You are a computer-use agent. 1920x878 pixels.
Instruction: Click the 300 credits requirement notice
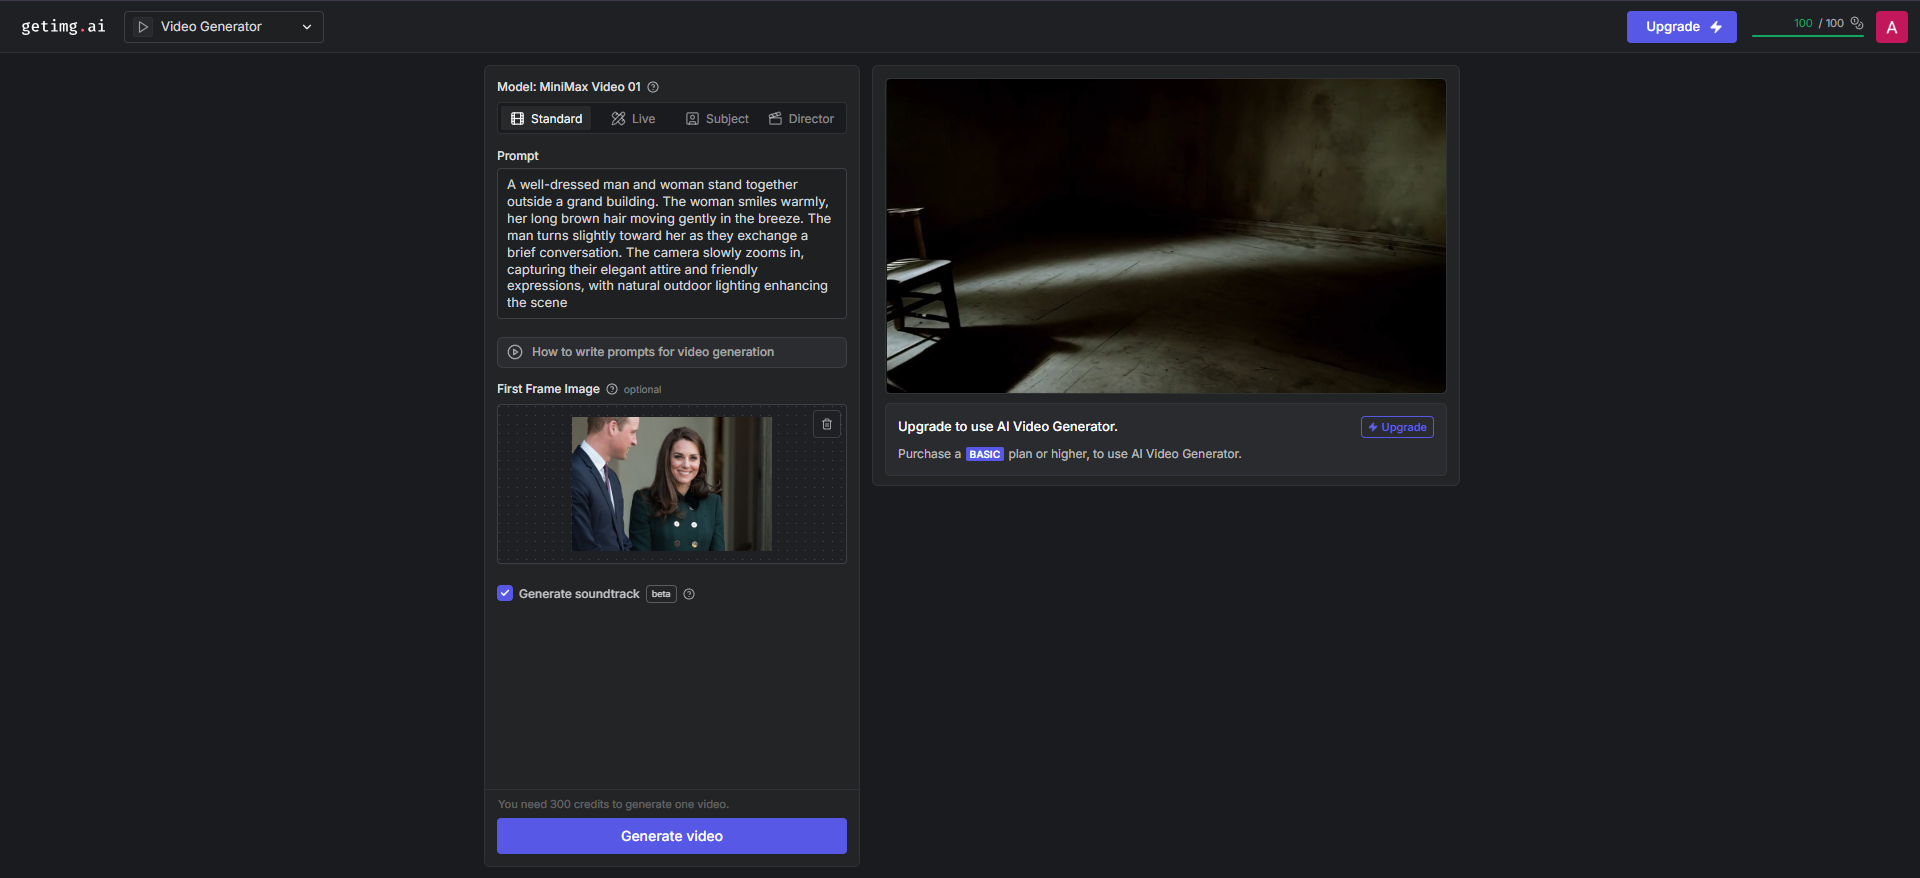(613, 804)
